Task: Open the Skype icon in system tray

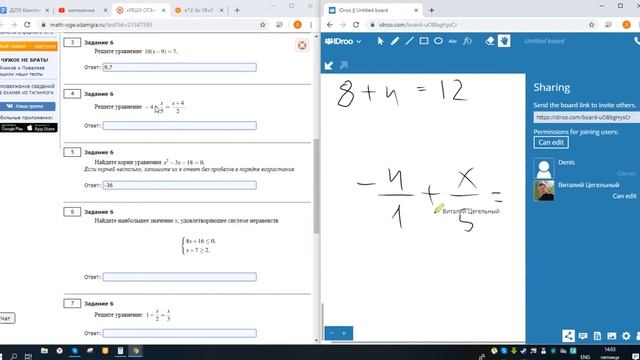Action: pos(504,351)
